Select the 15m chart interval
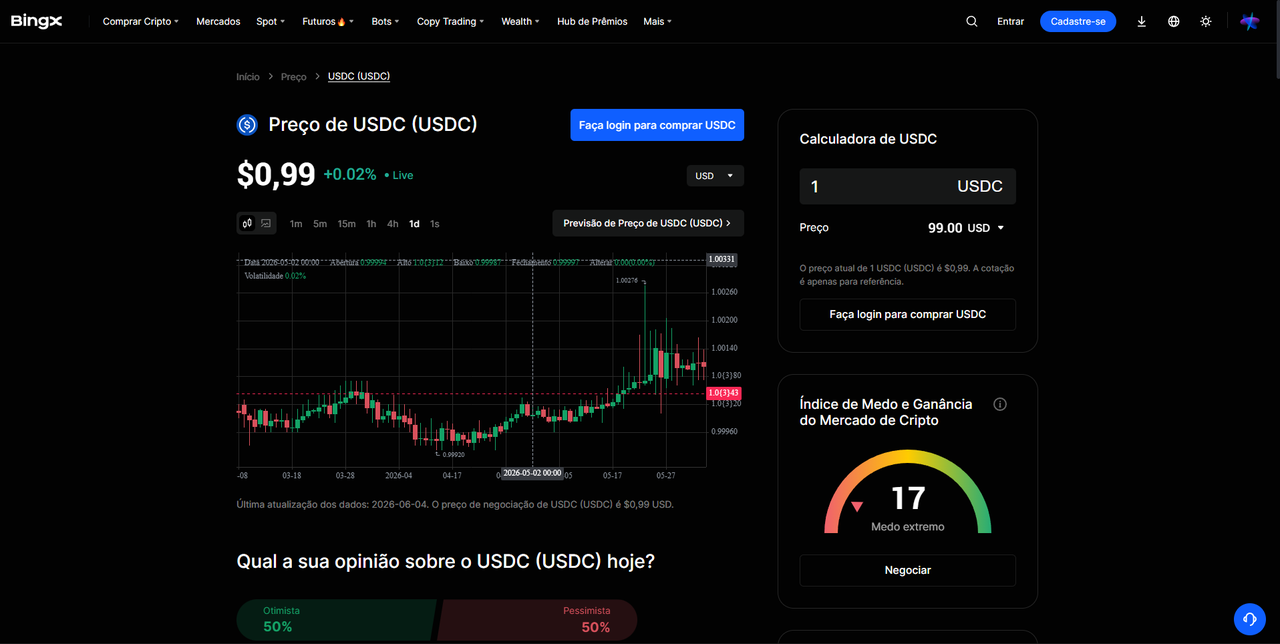Image resolution: width=1280 pixels, height=644 pixels. 346,224
